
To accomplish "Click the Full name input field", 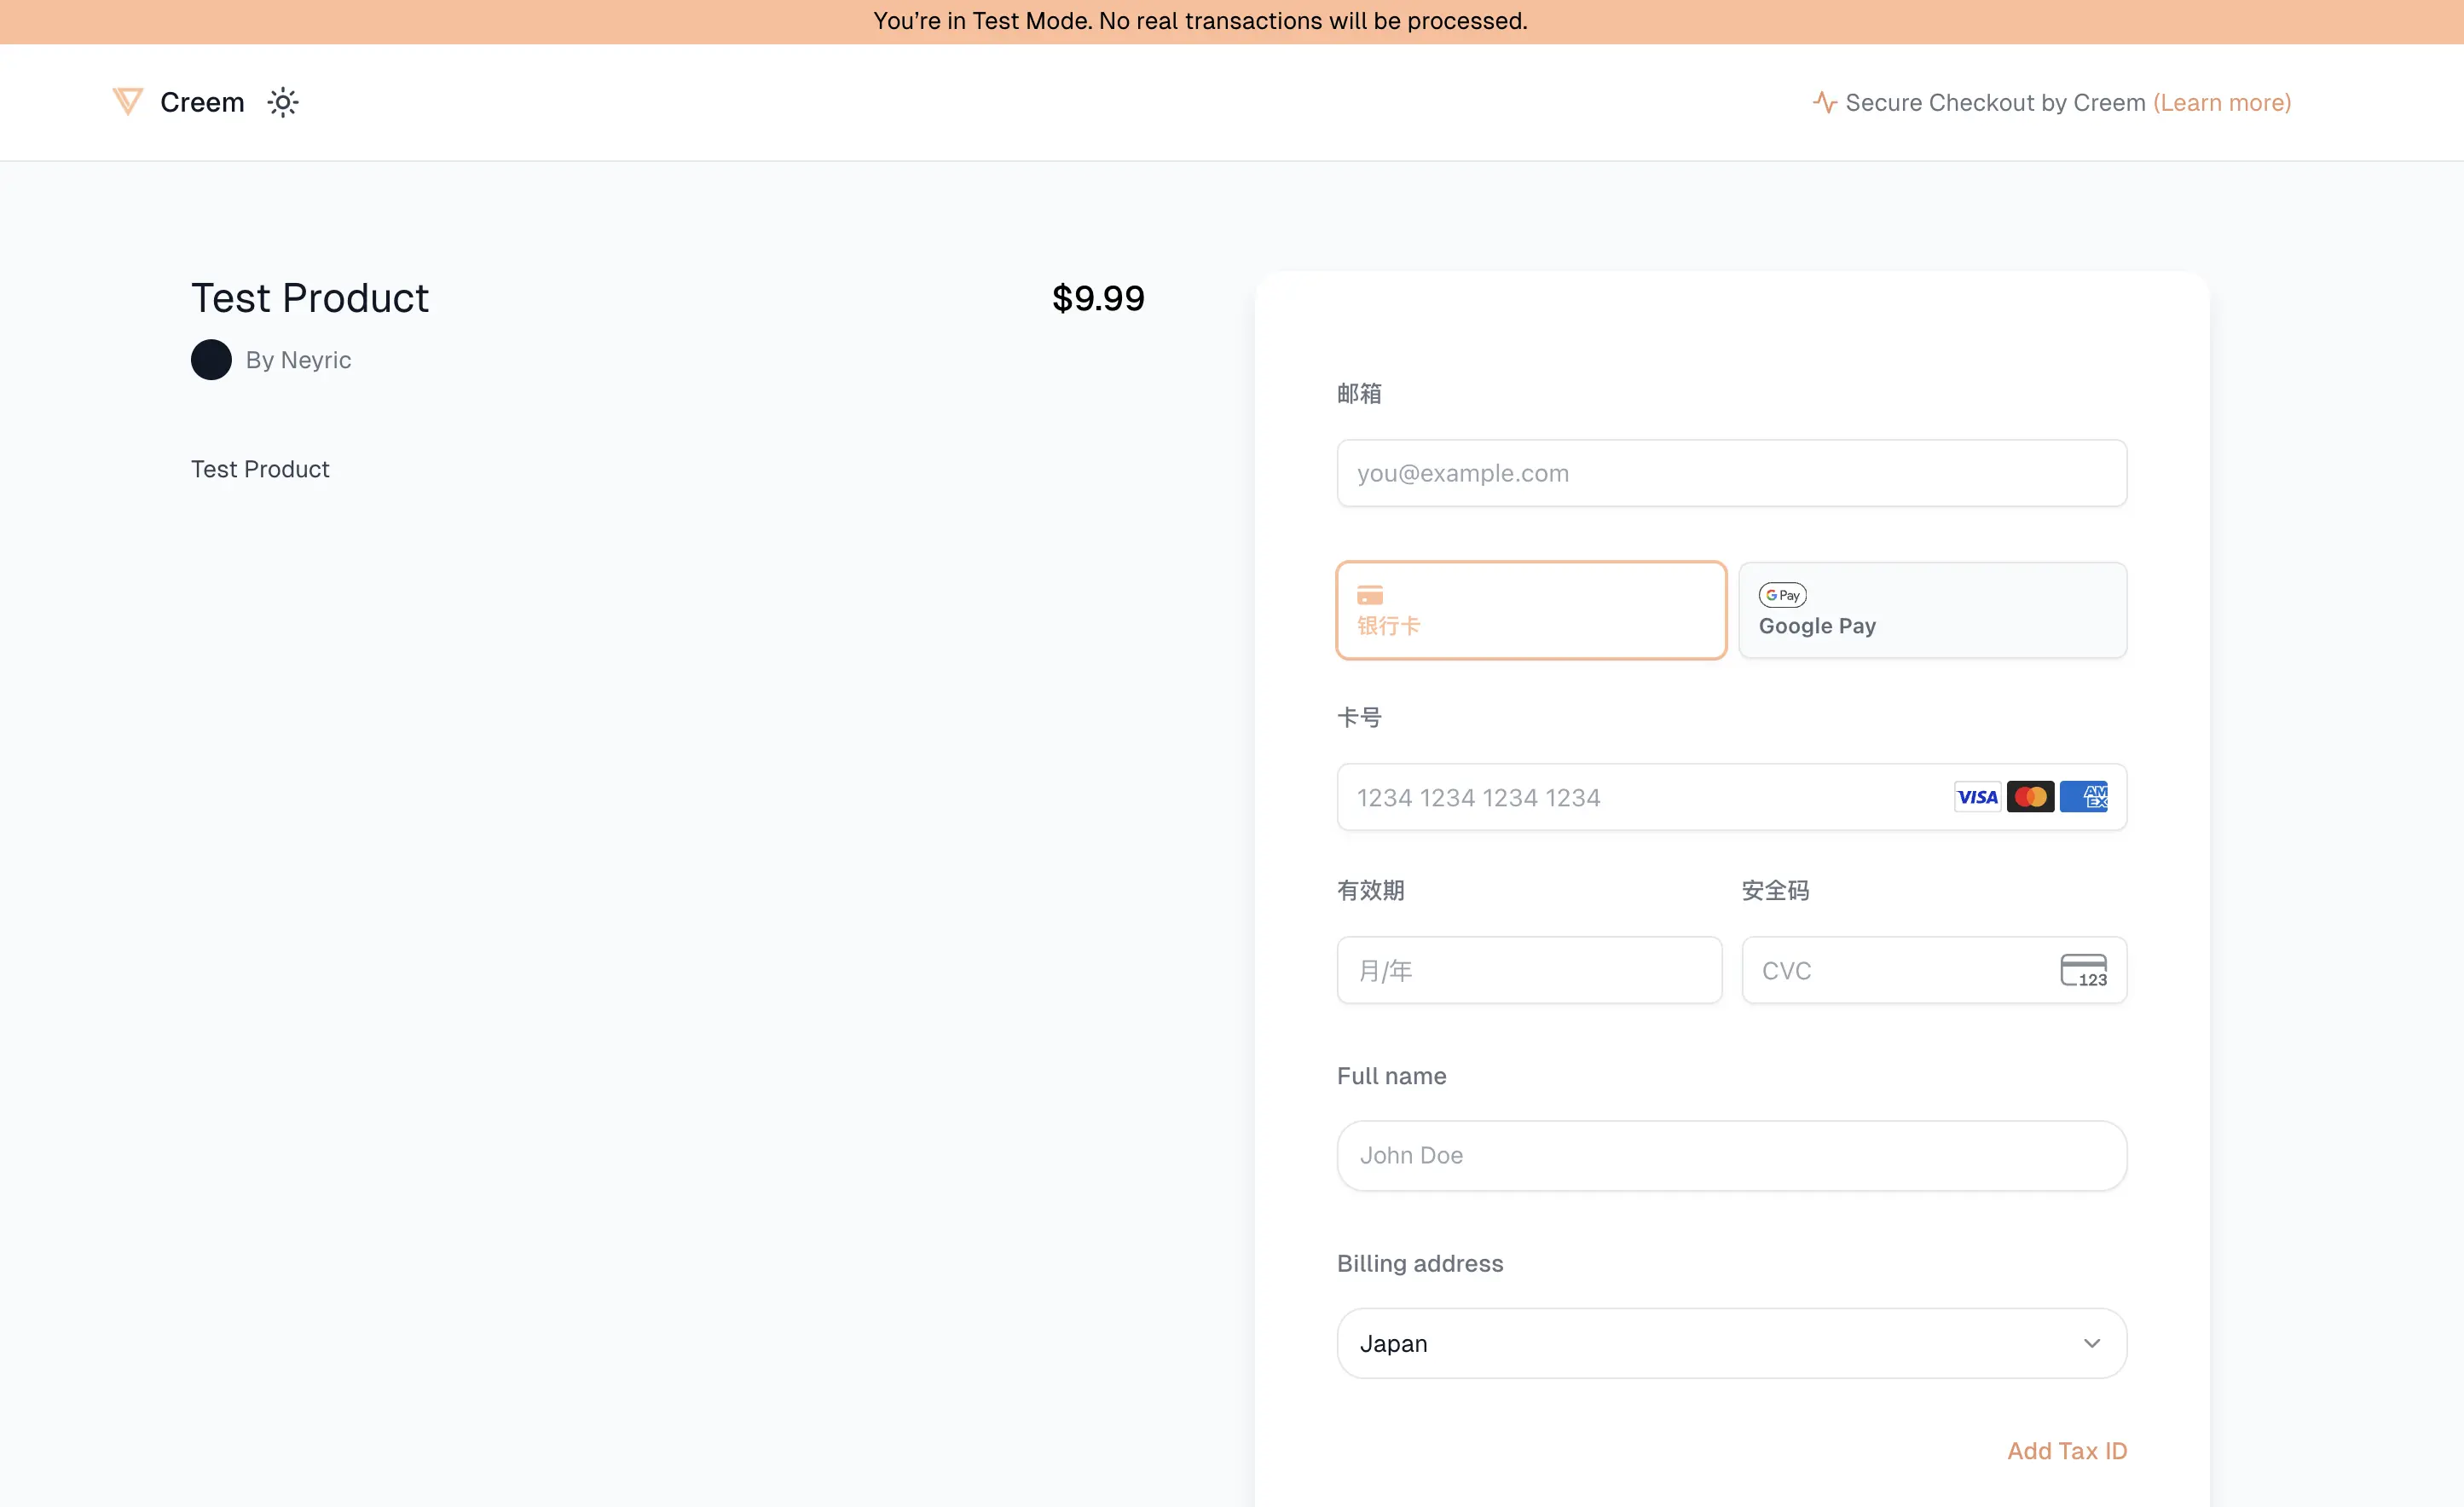I will point(1731,1155).
